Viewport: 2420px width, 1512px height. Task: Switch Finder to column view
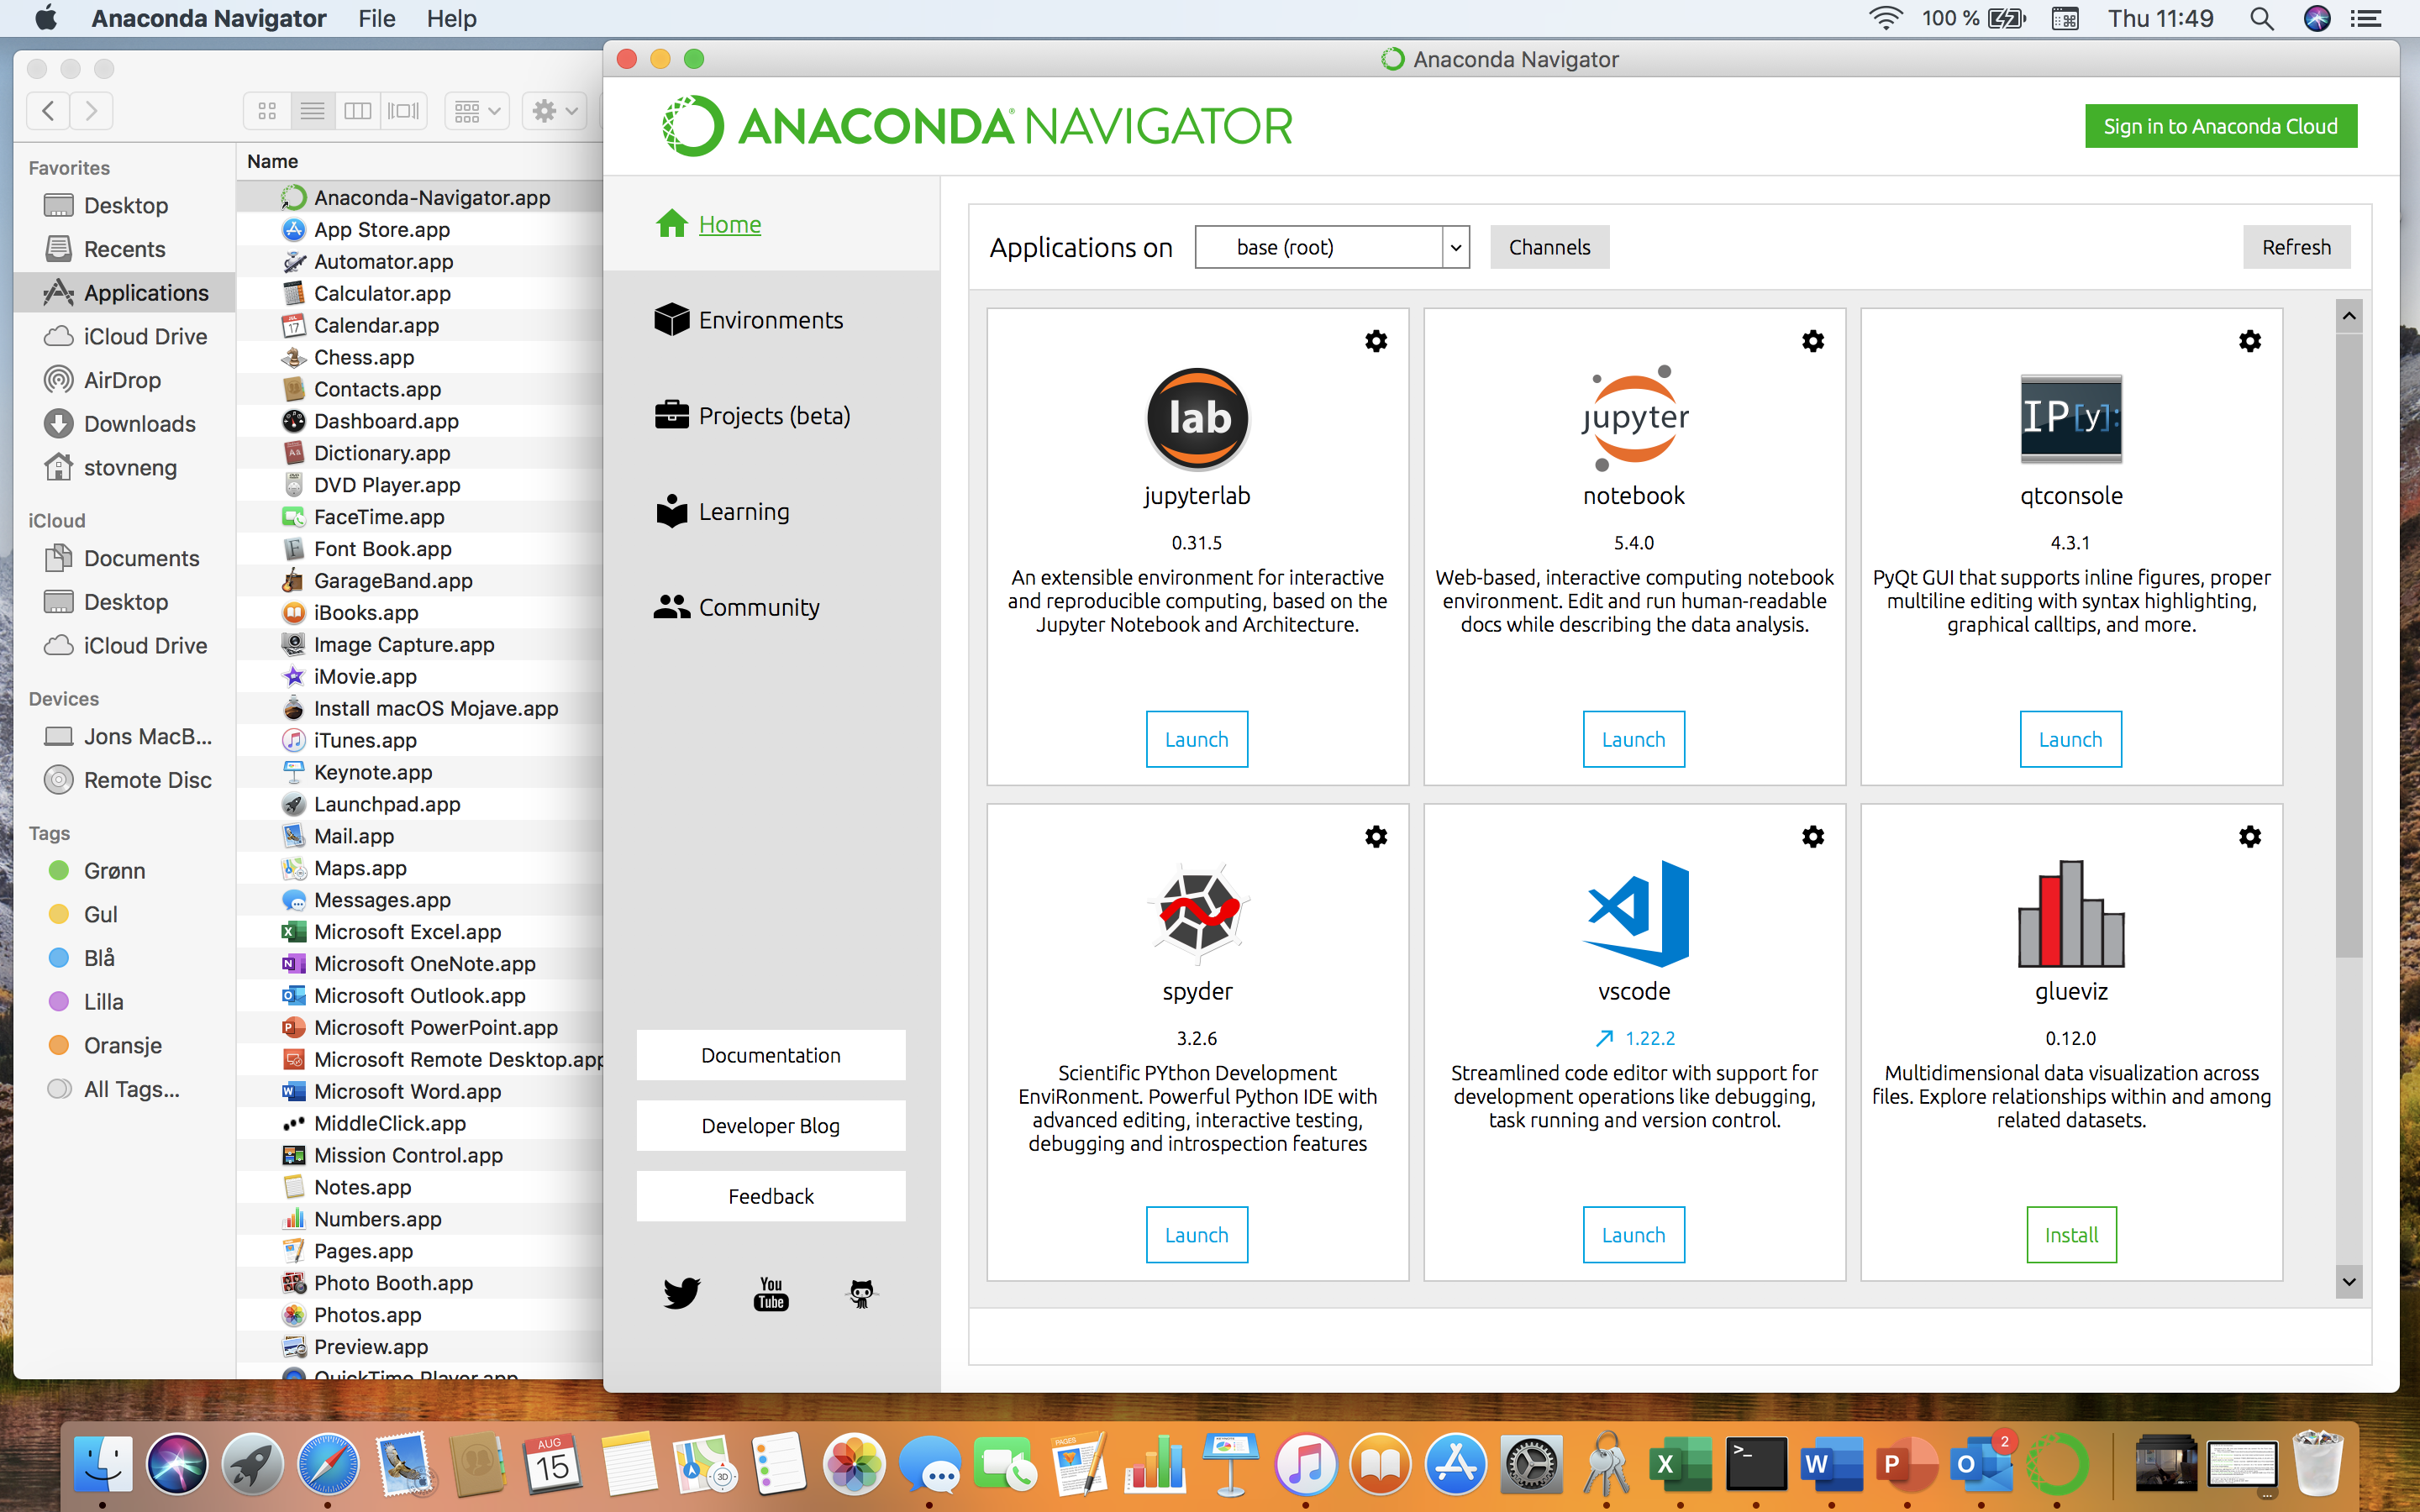click(x=358, y=110)
